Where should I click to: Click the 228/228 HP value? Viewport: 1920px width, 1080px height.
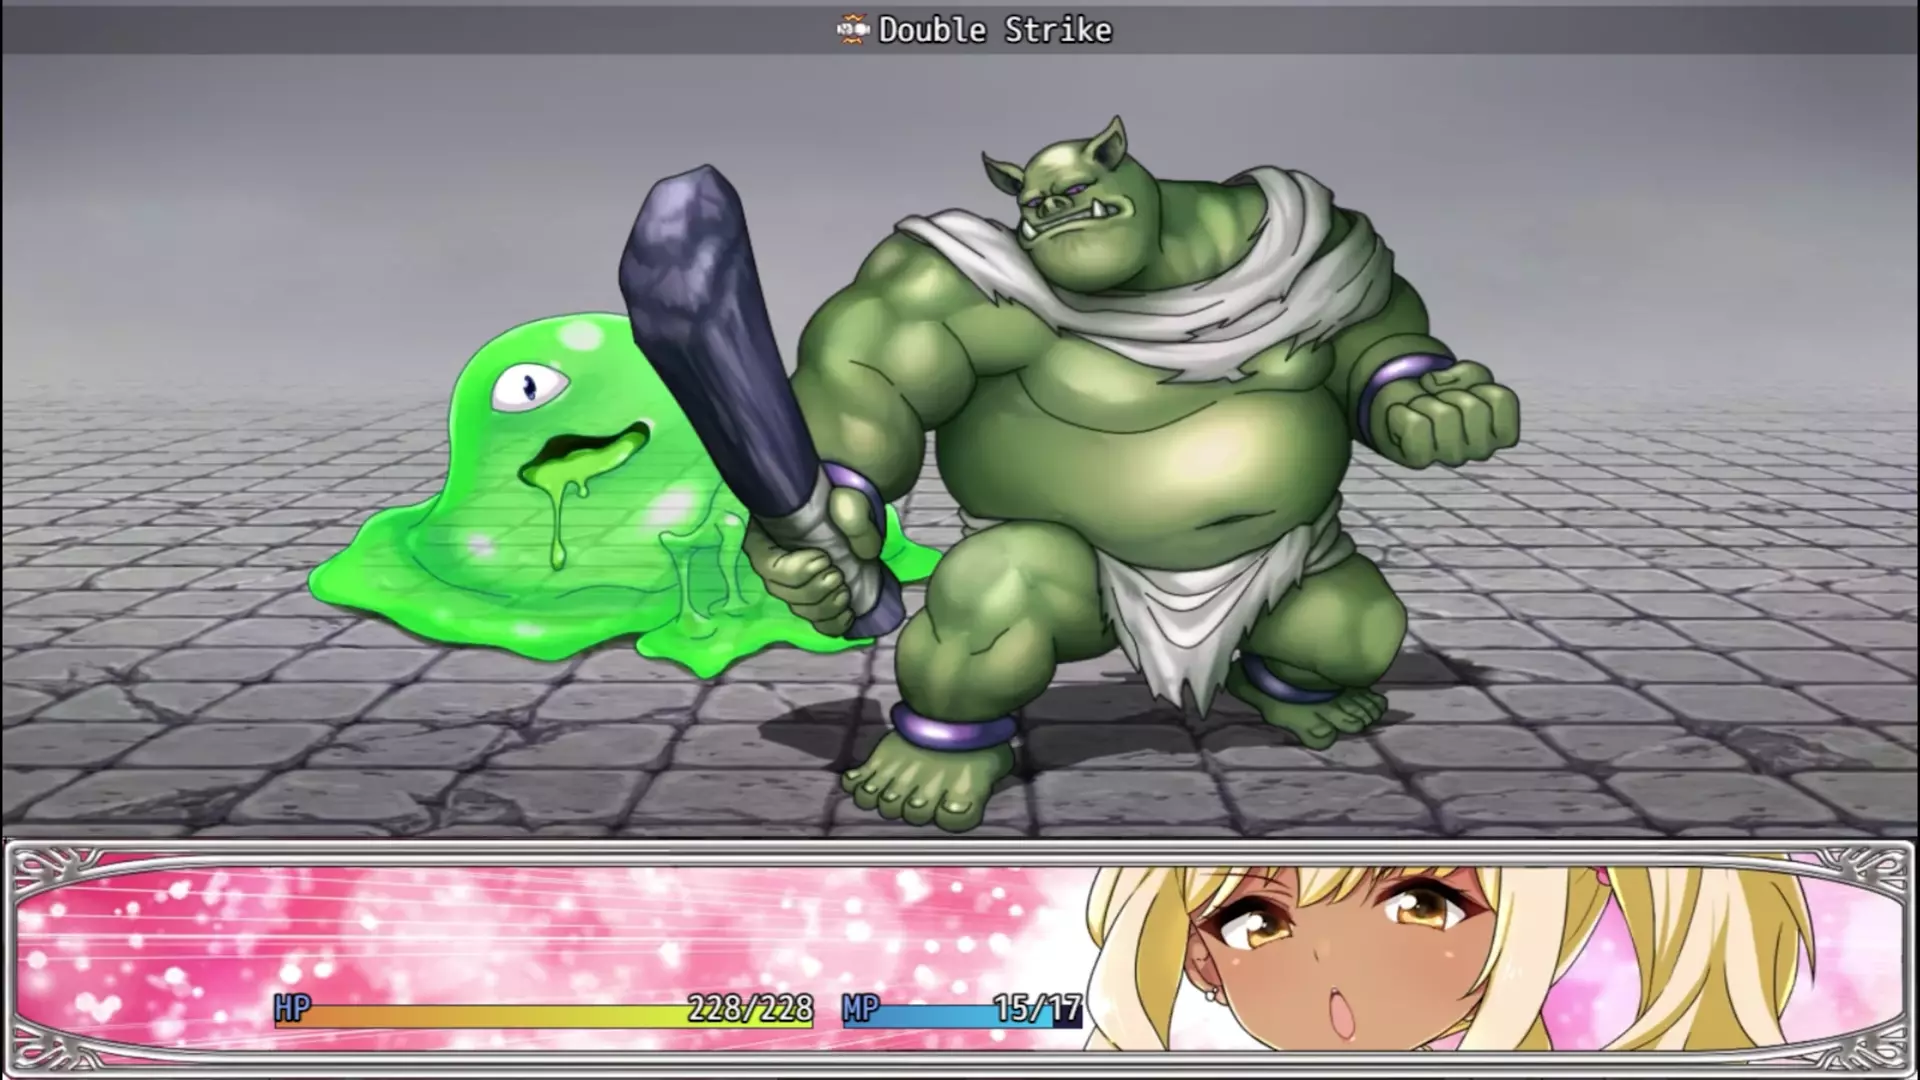click(750, 1009)
